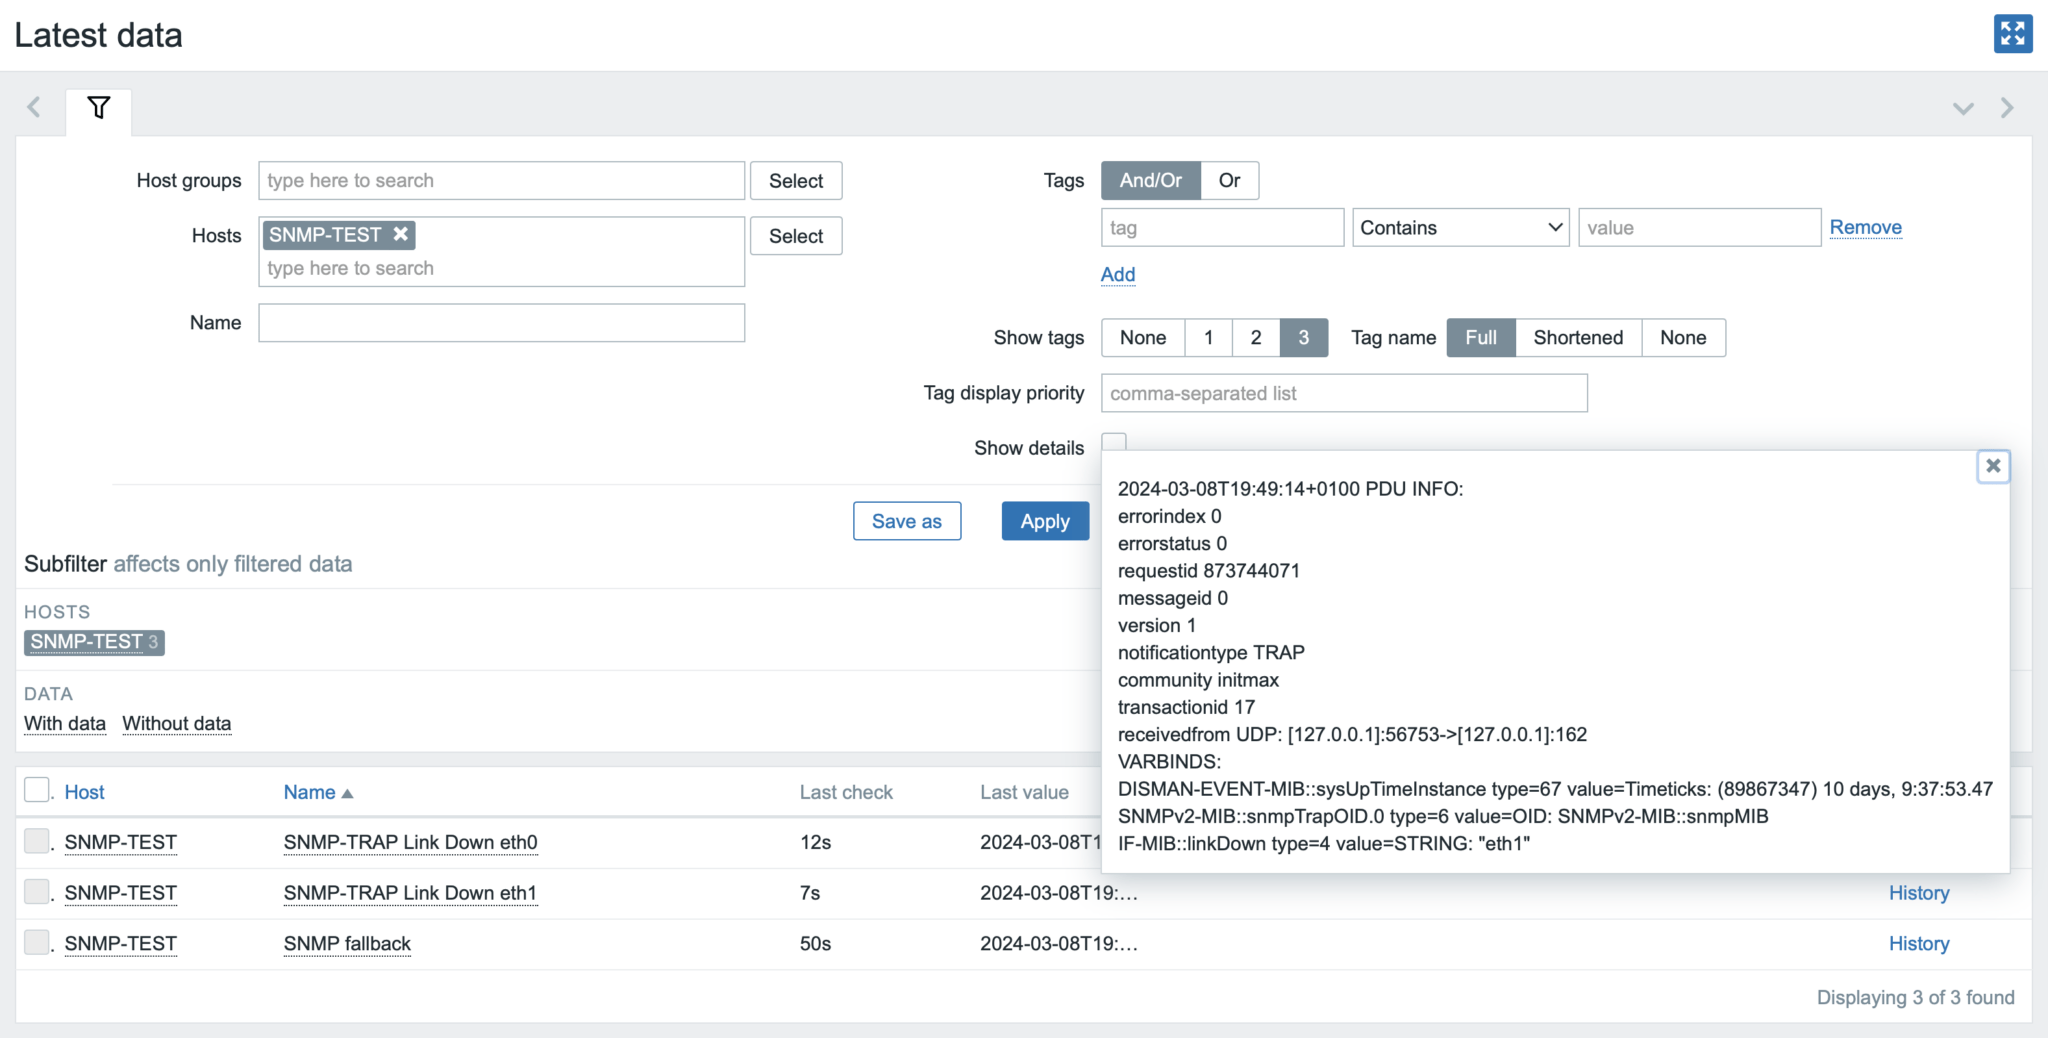Viewport: 2048px width, 1038px height.
Task: Check the SNMP fallback row checkbox
Action: click(x=36, y=942)
